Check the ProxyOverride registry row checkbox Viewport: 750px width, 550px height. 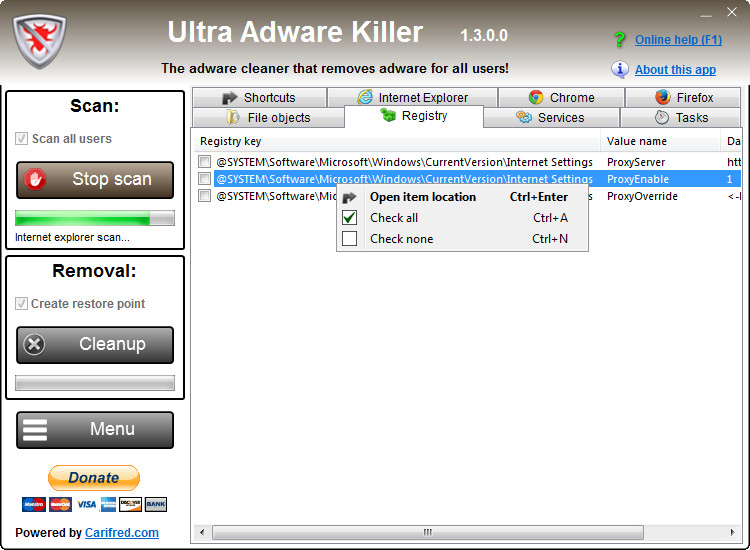coord(204,196)
